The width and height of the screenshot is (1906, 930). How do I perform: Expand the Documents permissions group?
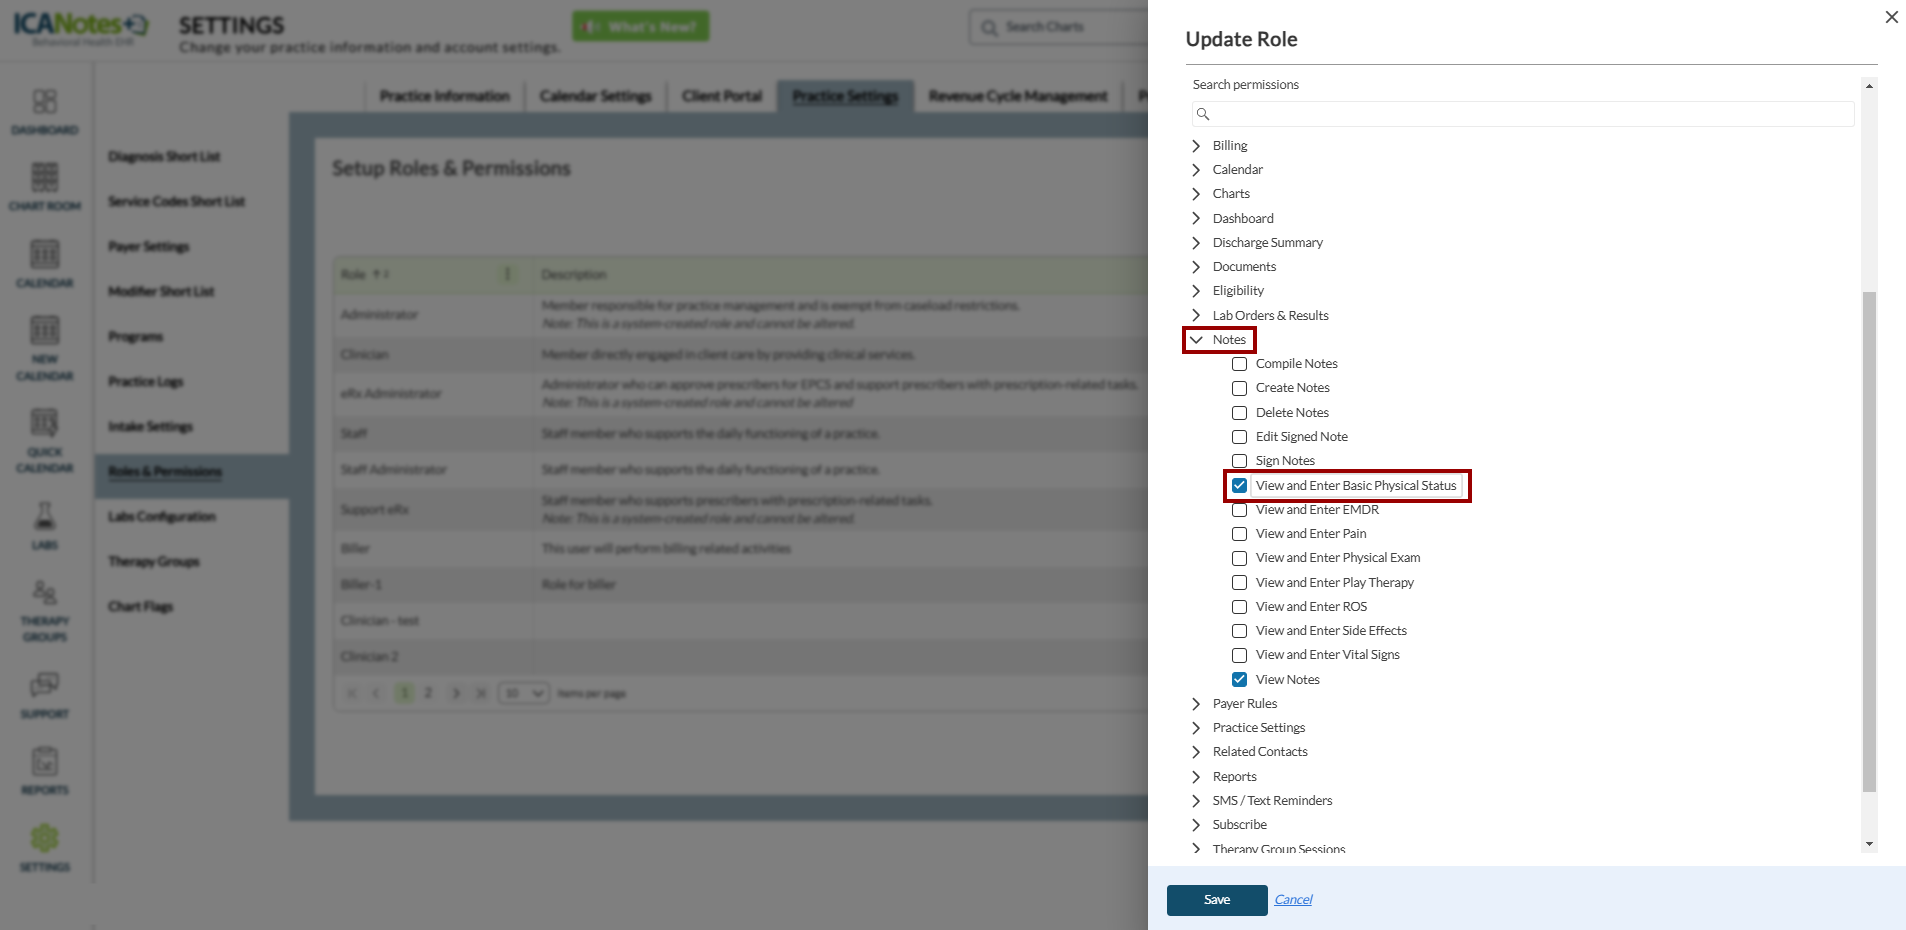click(x=1196, y=267)
